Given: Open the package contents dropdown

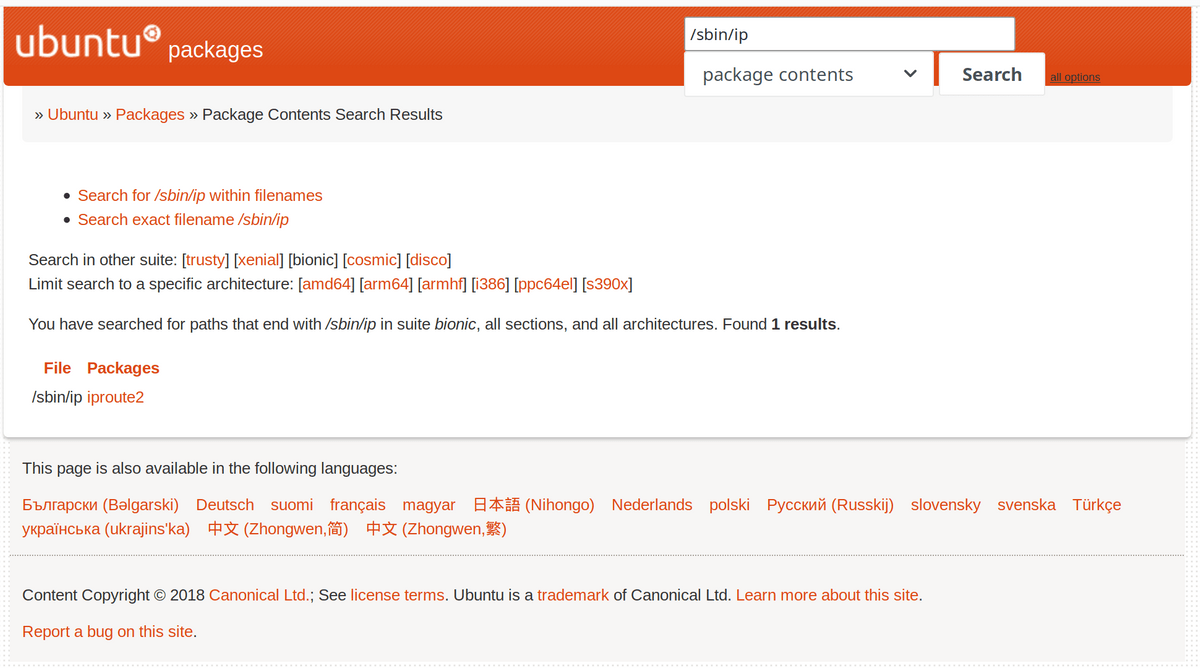Looking at the screenshot, I should pos(808,75).
